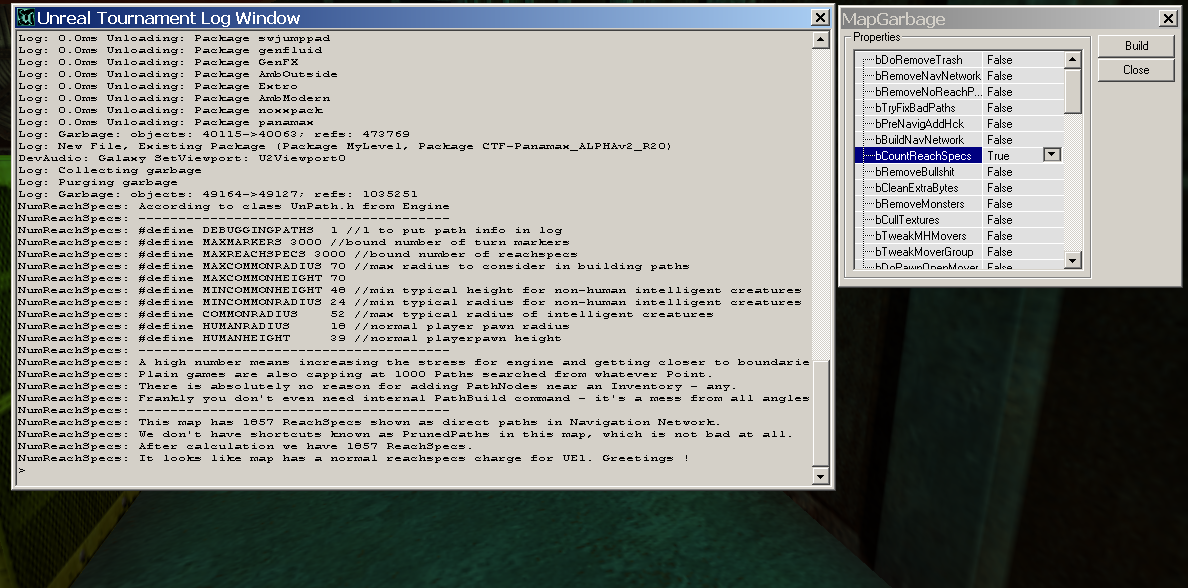Click the '#define MAXREACHSPECS 3000' log line
Screen dimensions: 1188x588
297,255
